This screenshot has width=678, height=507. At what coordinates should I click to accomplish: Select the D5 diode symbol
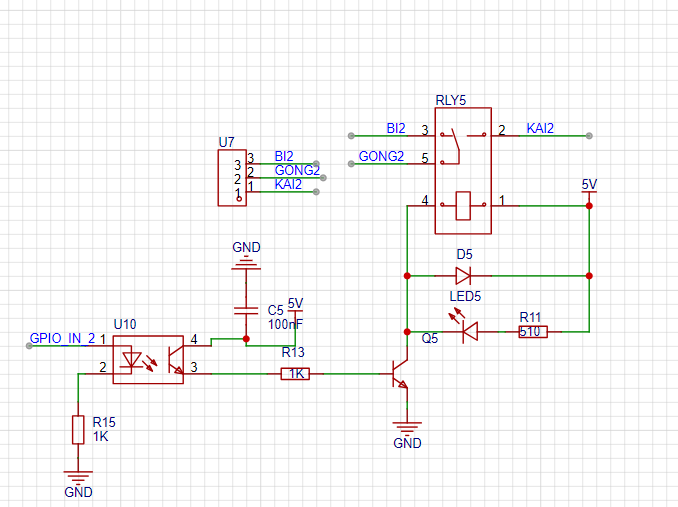pos(463,275)
